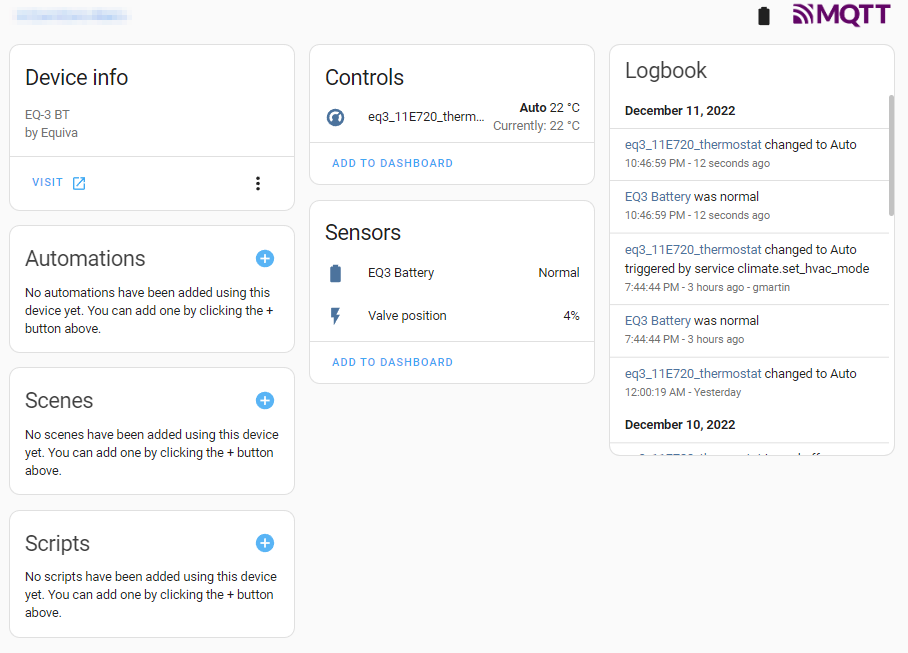
Task: Click the EQ3 Battery sensor icon
Action: coord(335,273)
